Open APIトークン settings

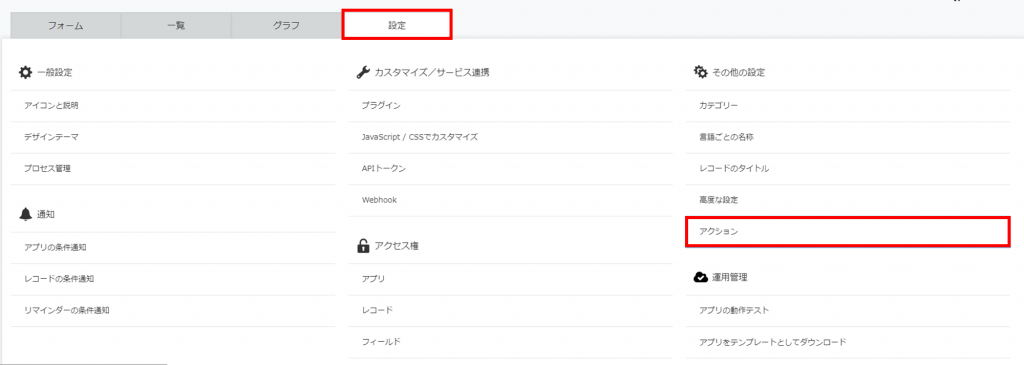(511, 168)
